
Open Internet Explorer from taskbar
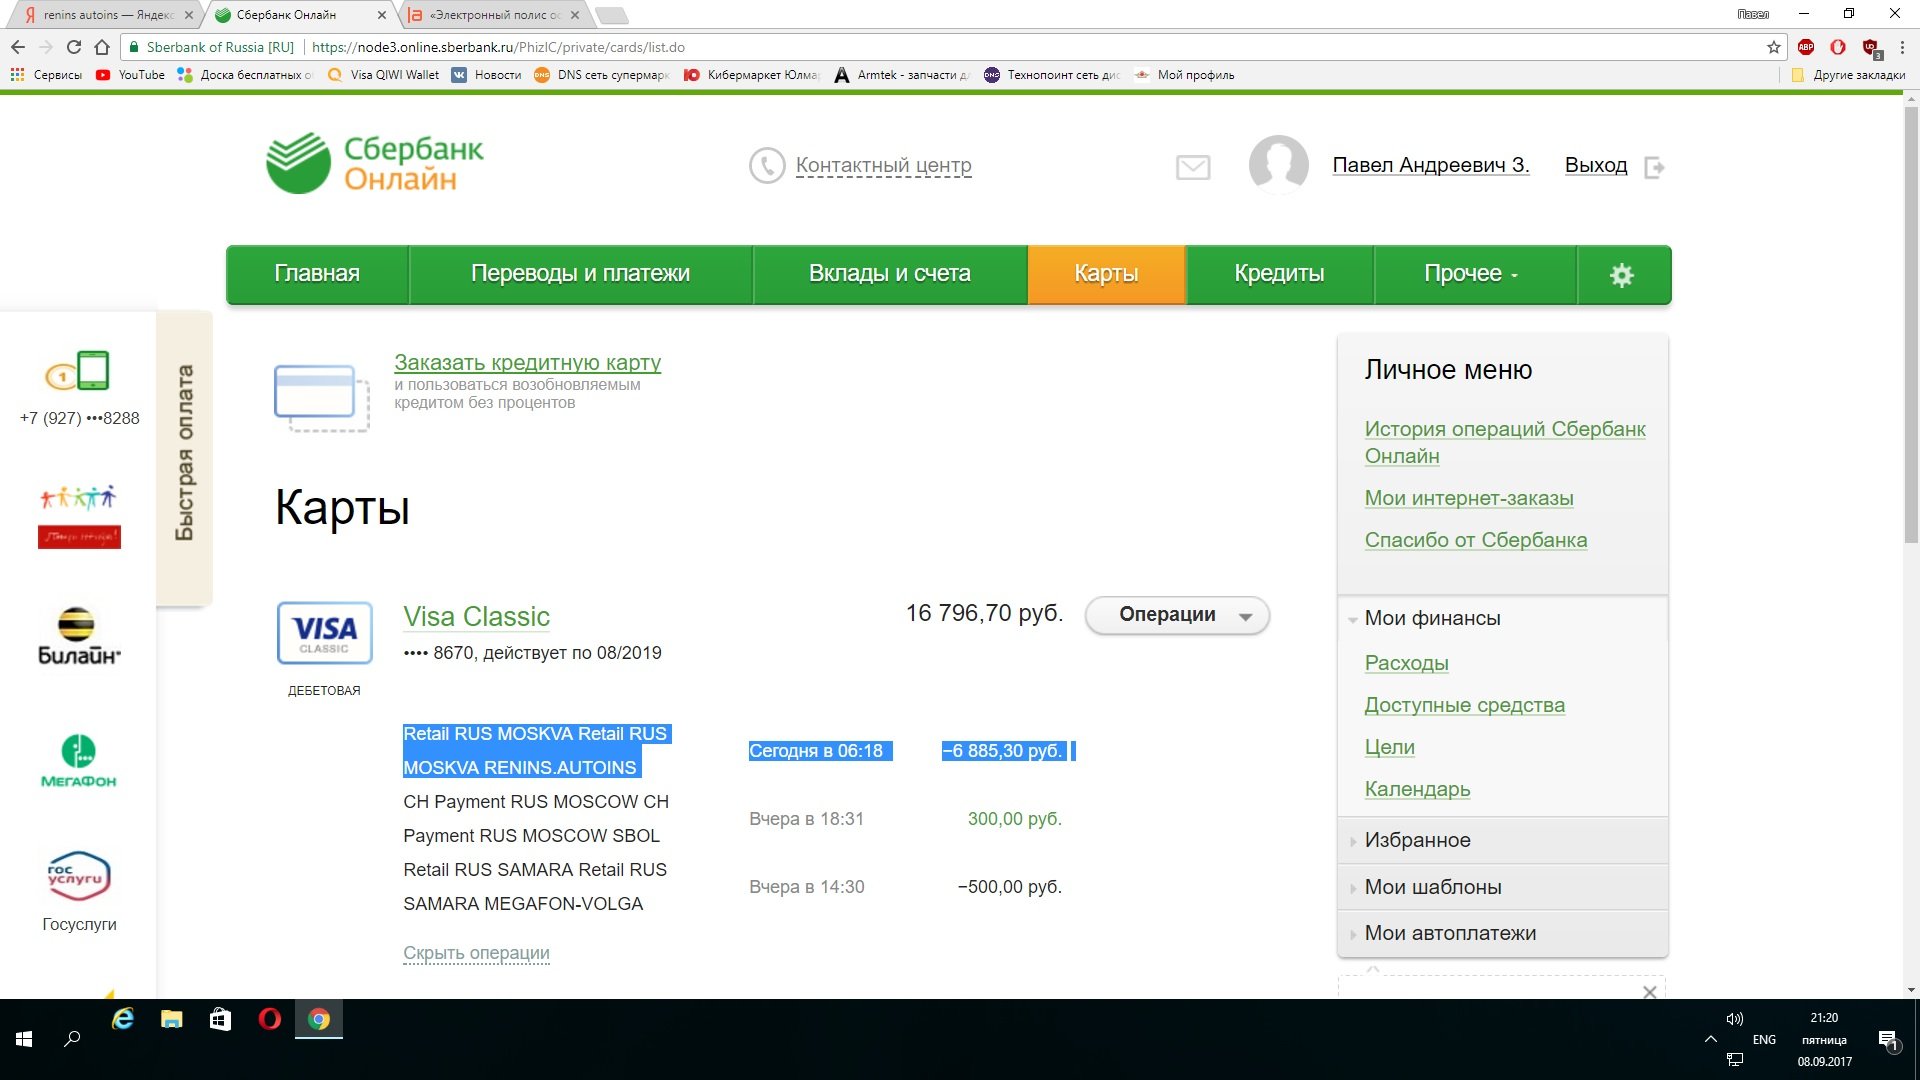pos(123,1019)
